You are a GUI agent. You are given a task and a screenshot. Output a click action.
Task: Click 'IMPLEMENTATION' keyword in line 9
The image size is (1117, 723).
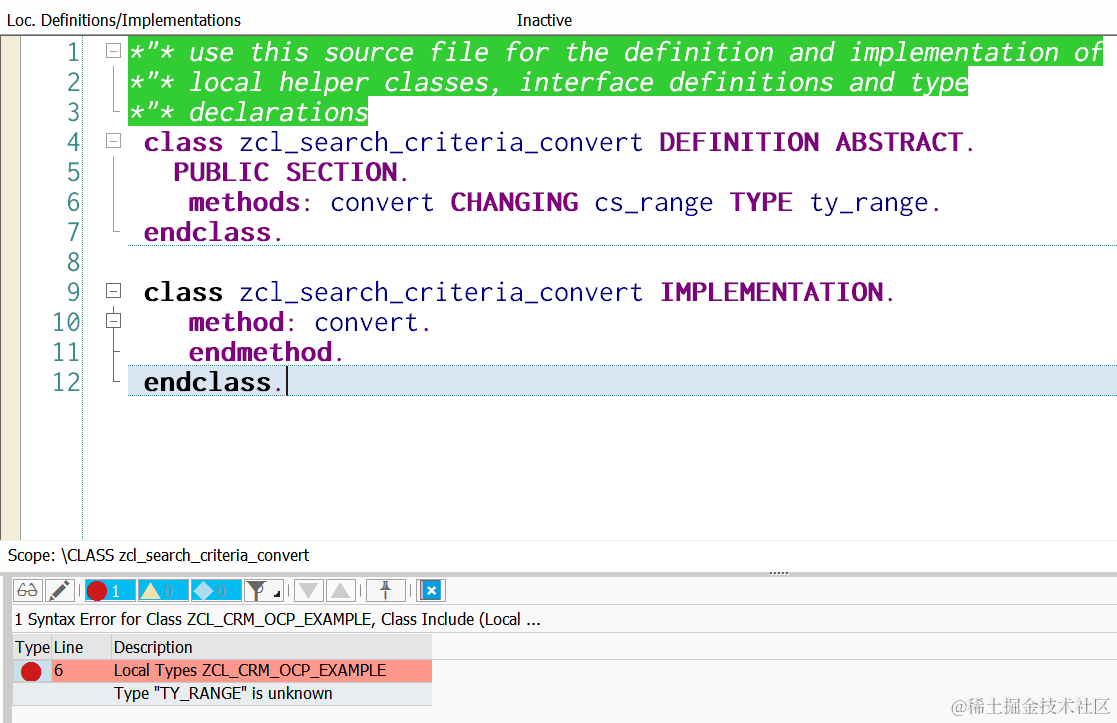pyautogui.click(x=771, y=293)
